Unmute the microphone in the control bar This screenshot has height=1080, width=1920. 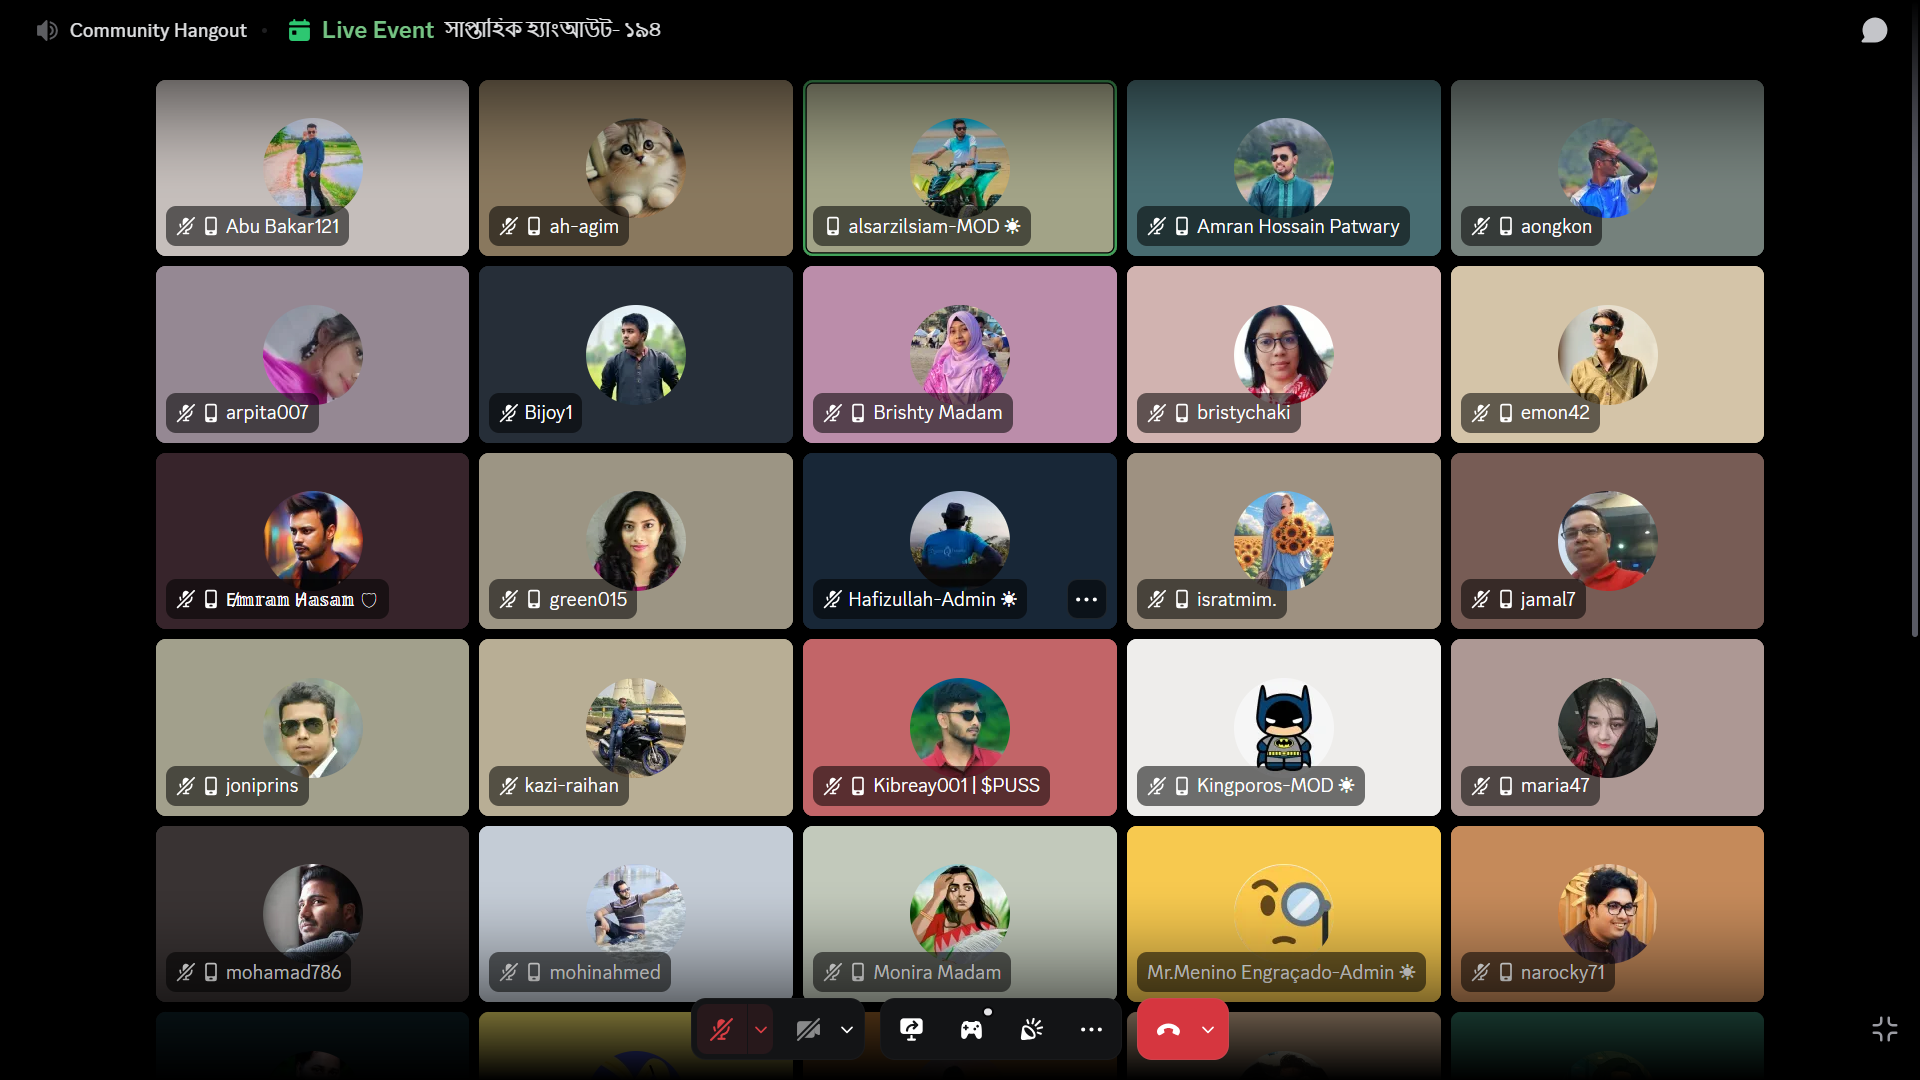pyautogui.click(x=721, y=1029)
